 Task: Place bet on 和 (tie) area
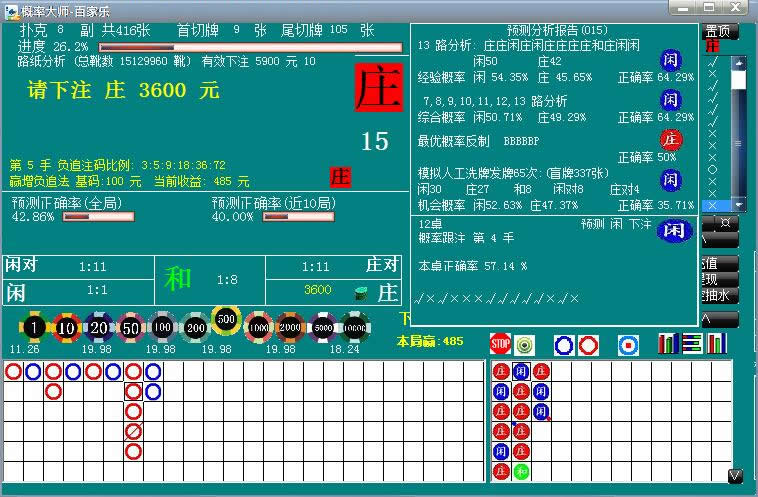click(210, 280)
